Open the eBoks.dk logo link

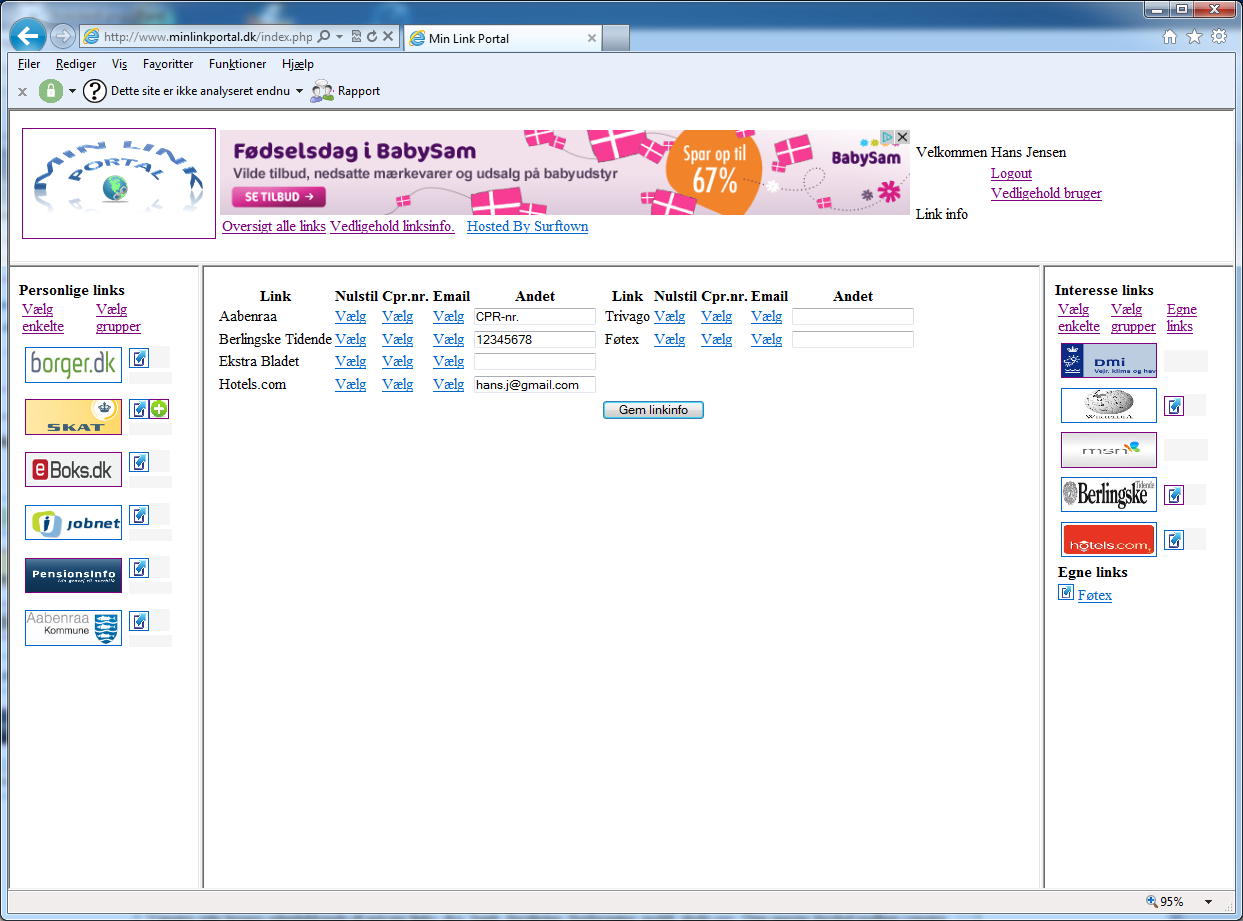pyautogui.click(x=73, y=469)
